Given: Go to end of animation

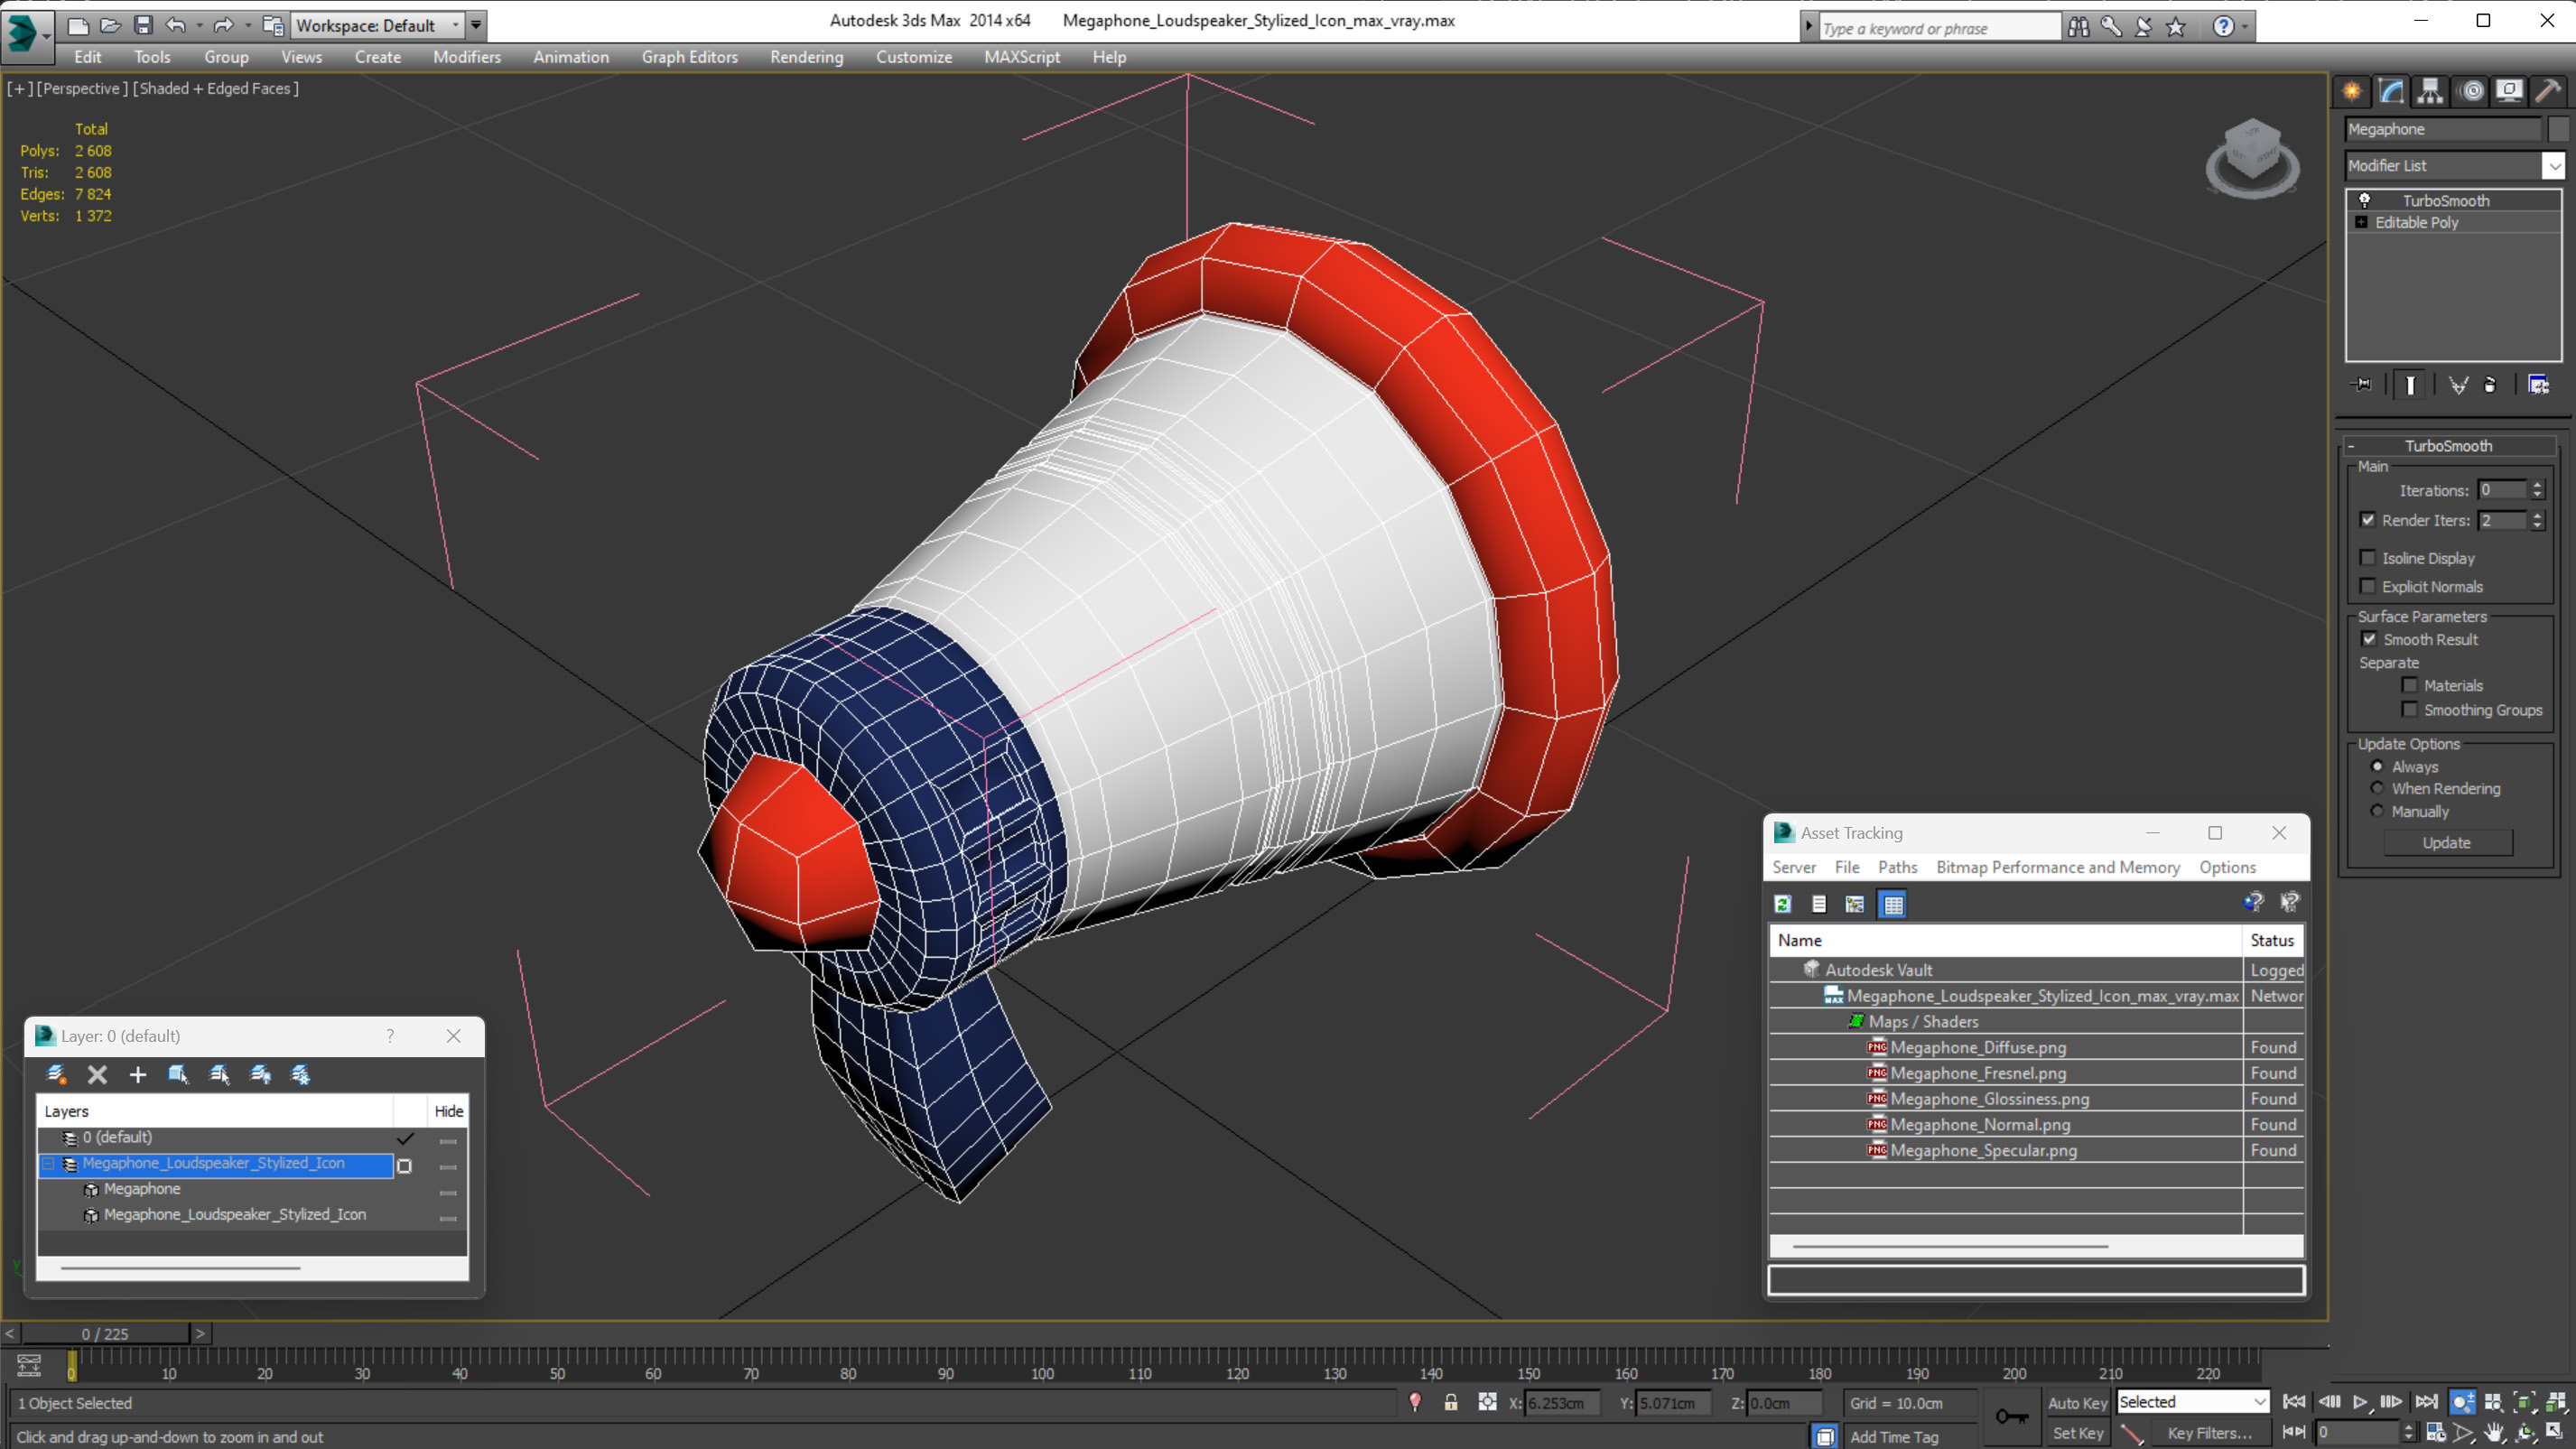Looking at the screenshot, I should (x=2427, y=1401).
